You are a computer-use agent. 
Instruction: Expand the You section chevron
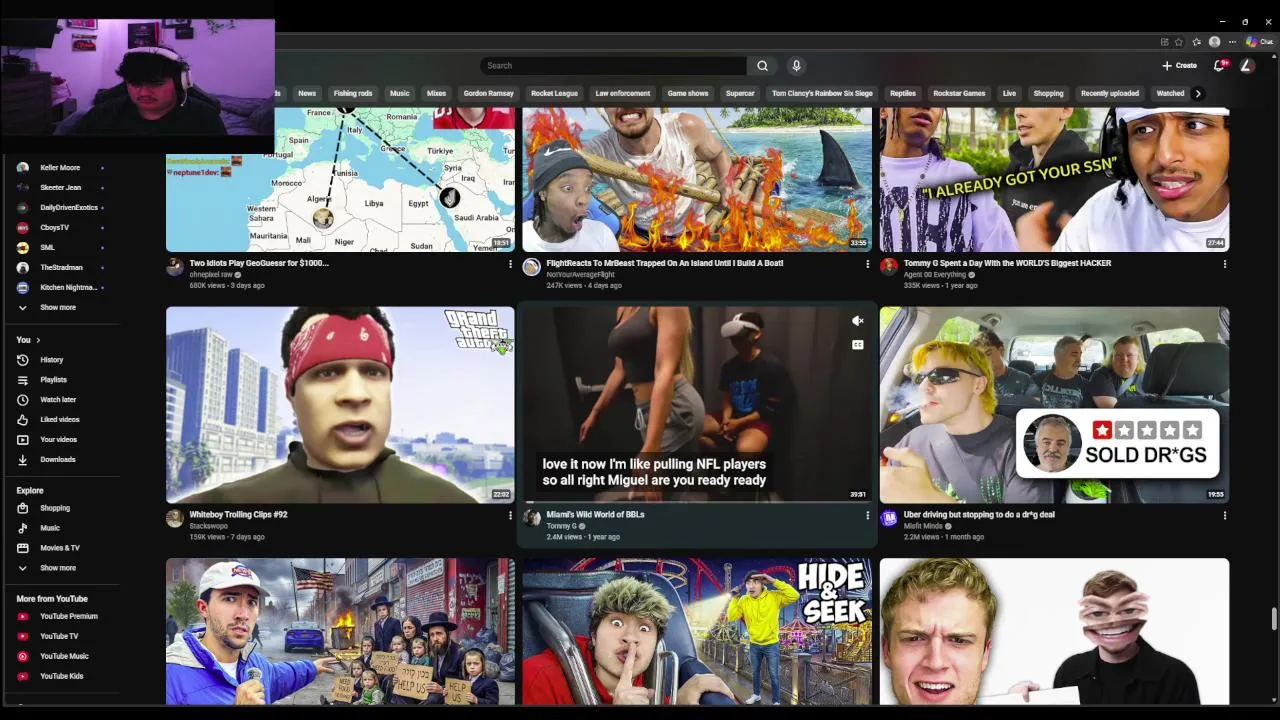point(38,340)
